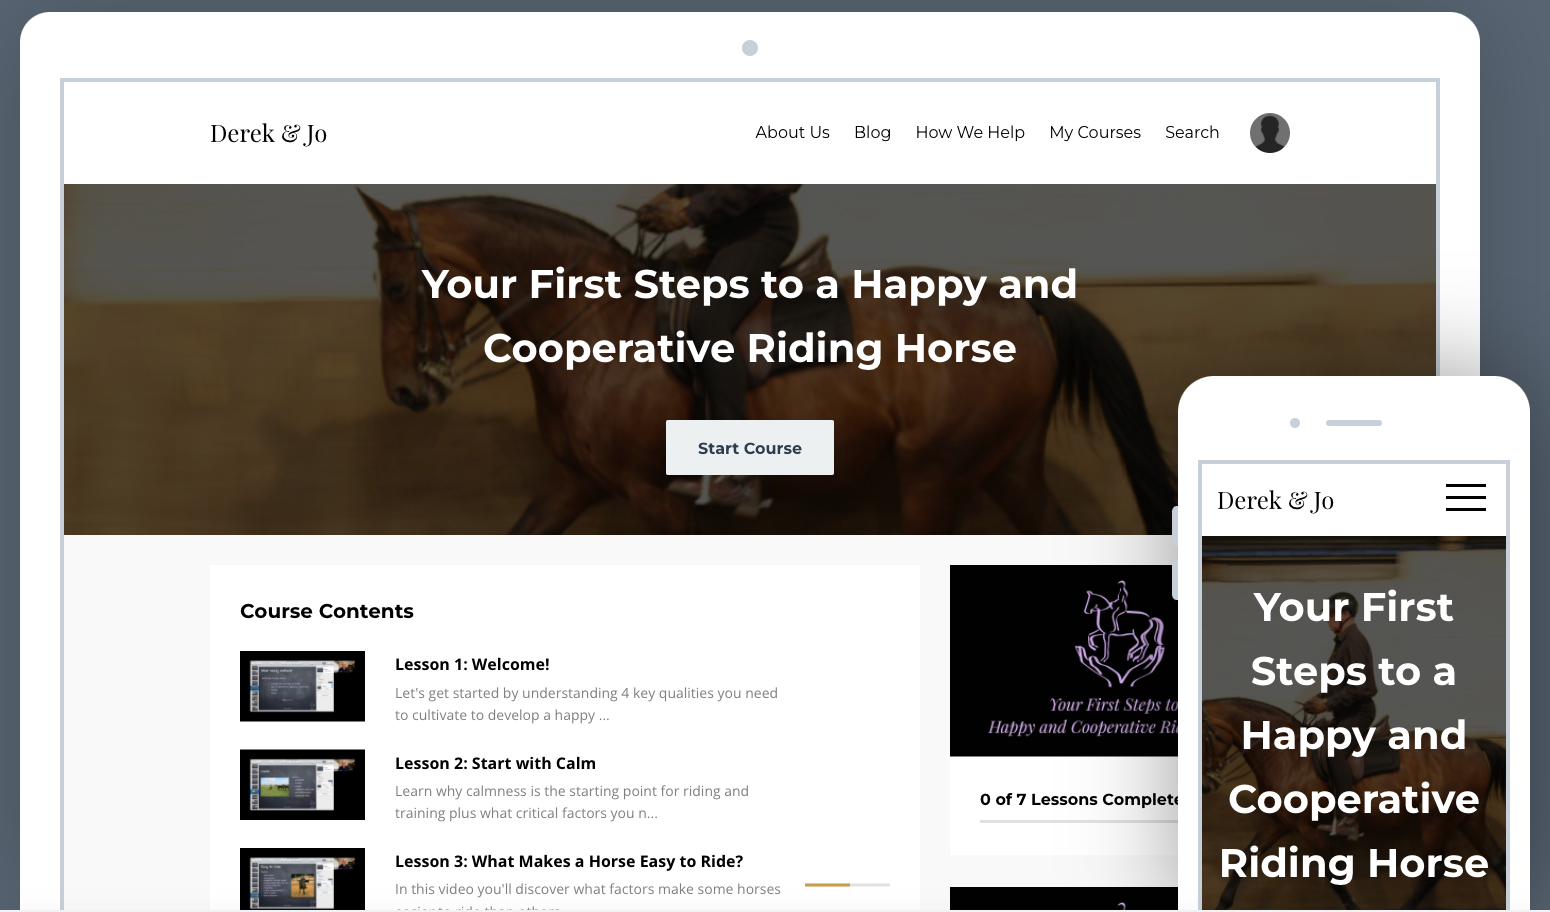Click the purple horse logo course image

tap(1064, 660)
